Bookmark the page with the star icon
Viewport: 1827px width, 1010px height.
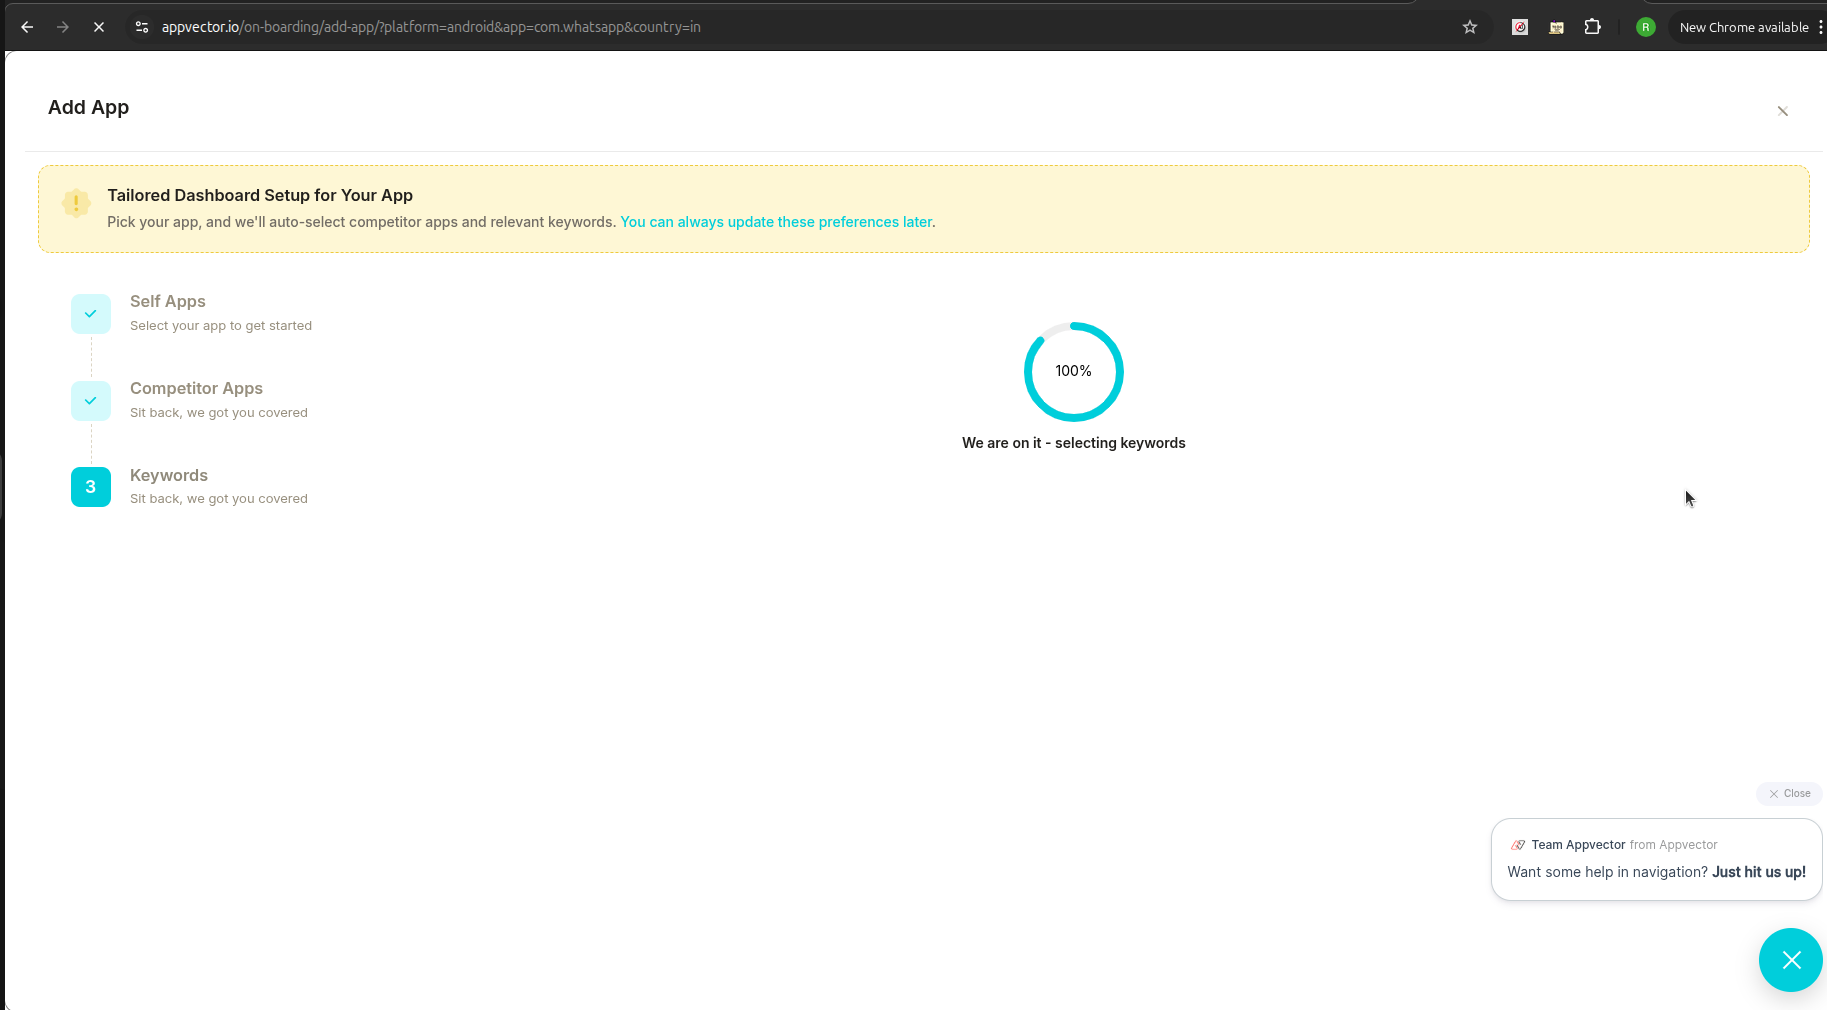click(x=1470, y=27)
